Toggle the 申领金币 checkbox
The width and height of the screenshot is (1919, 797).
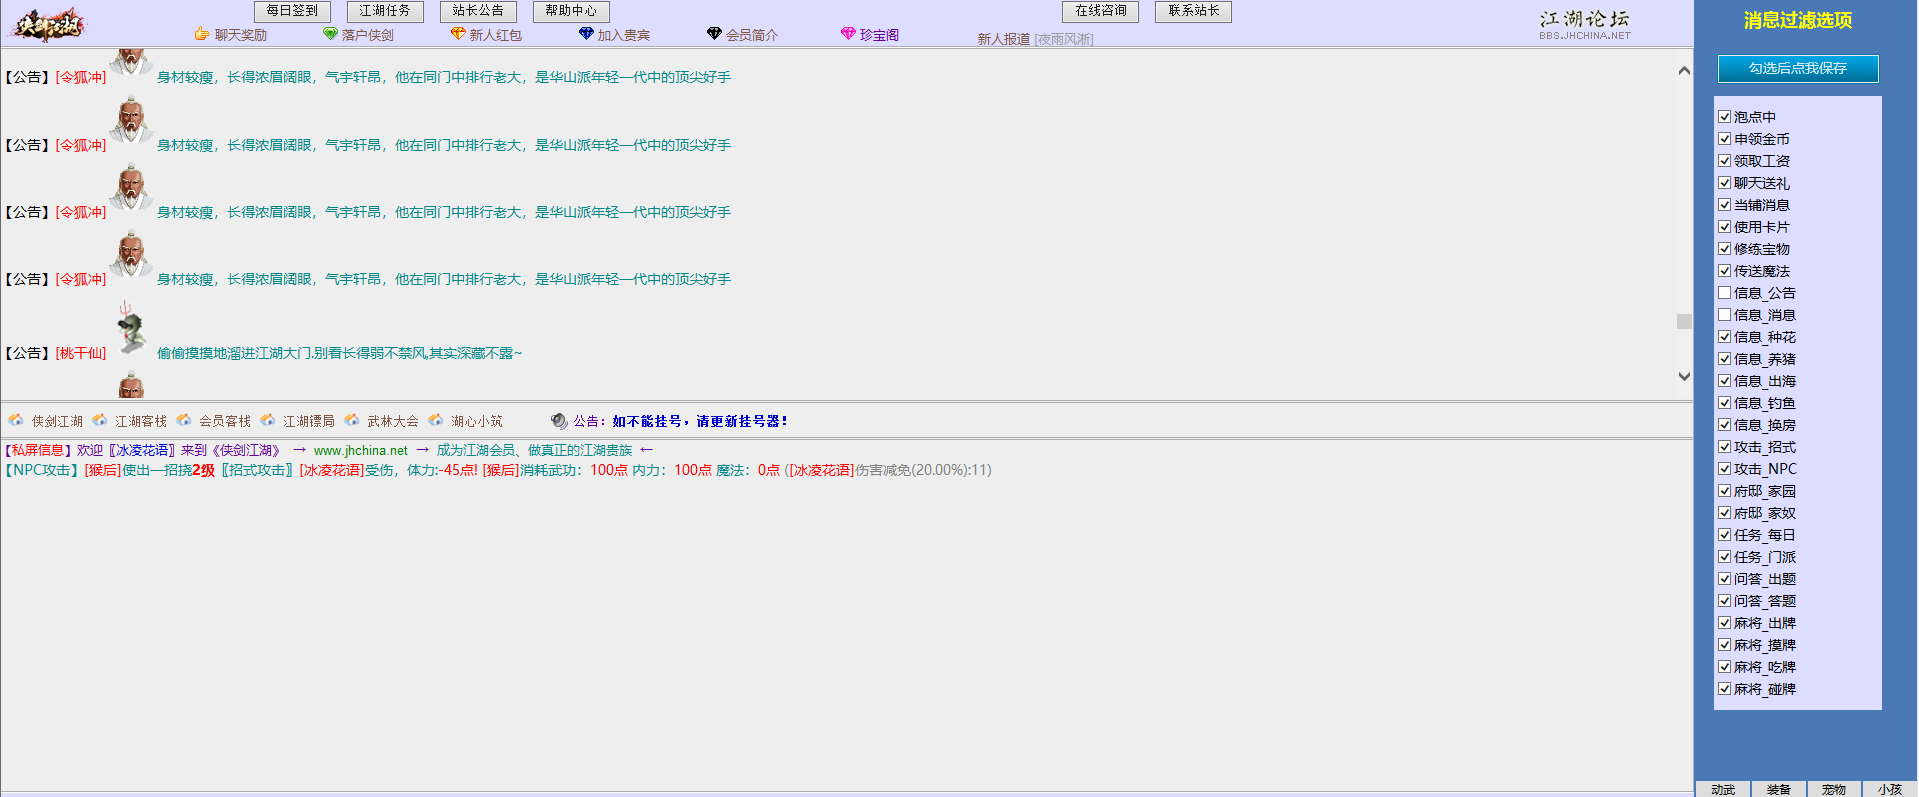(x=1724, y=139)
